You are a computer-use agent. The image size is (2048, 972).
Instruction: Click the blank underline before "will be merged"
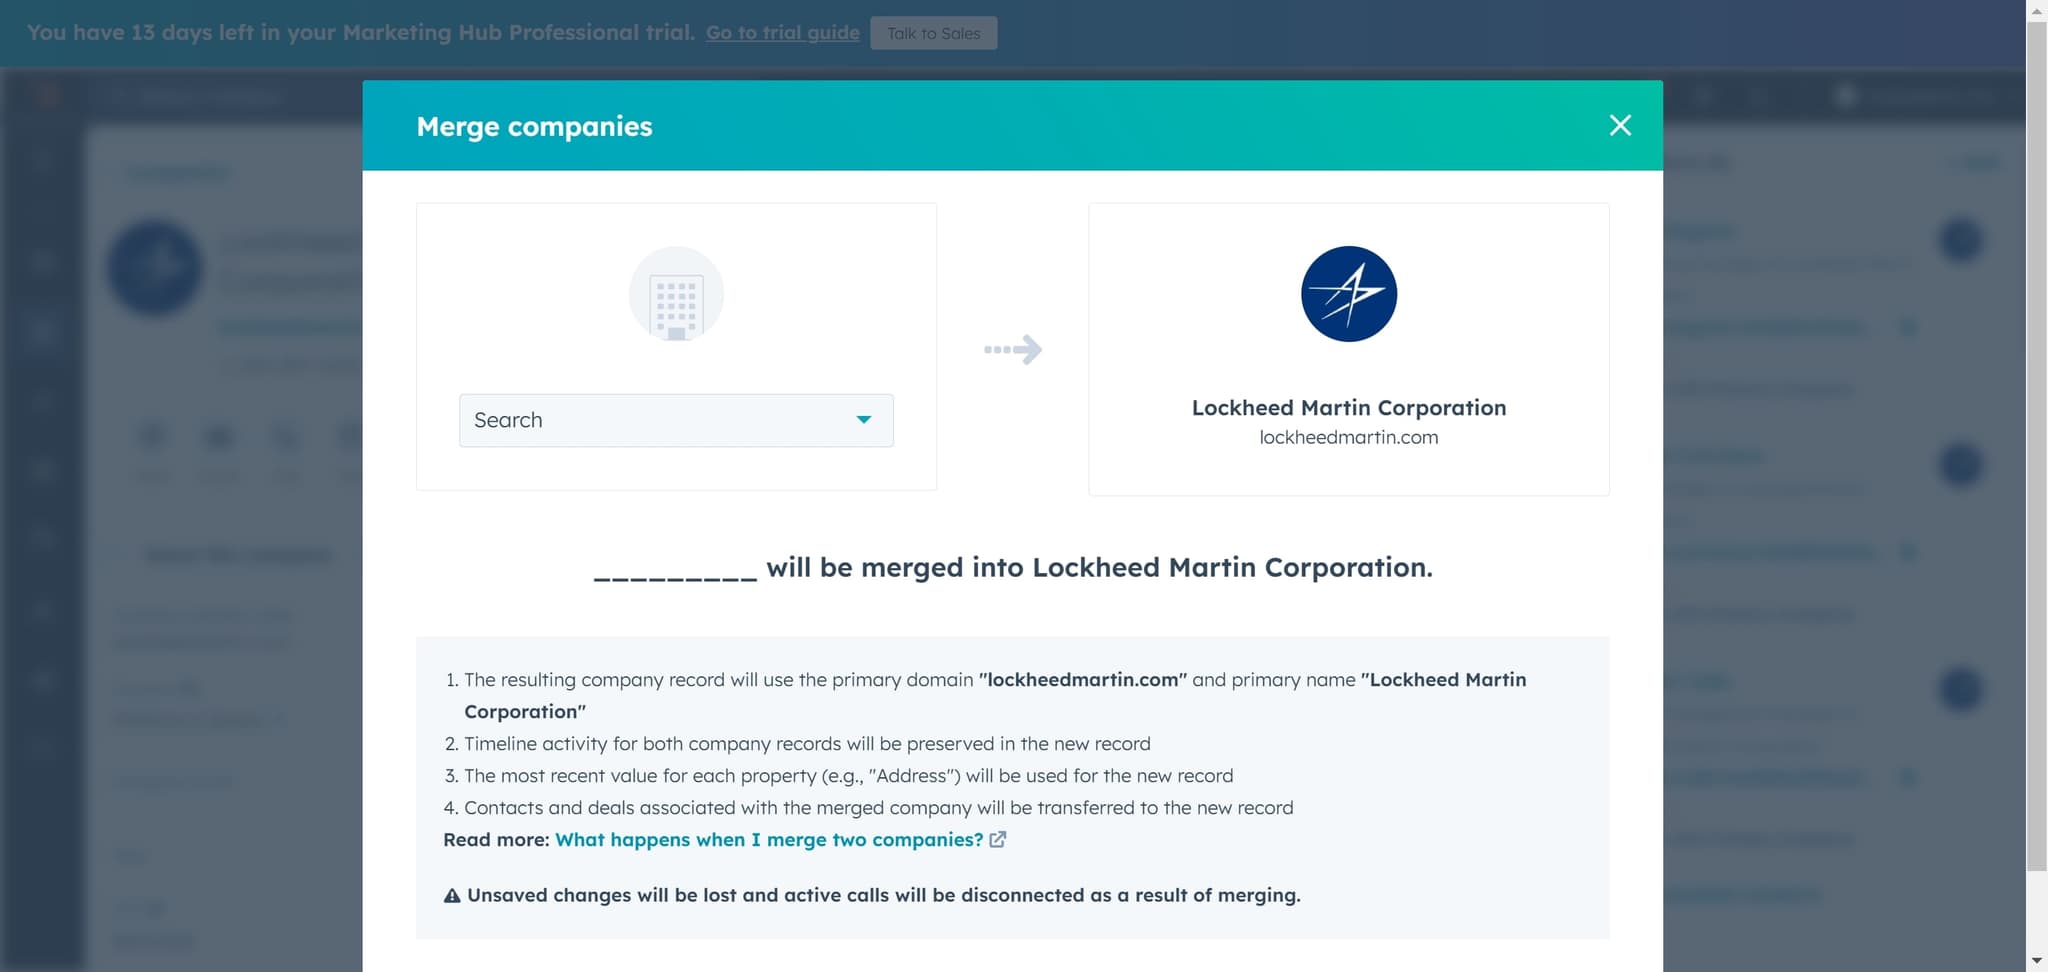(675, 572)
